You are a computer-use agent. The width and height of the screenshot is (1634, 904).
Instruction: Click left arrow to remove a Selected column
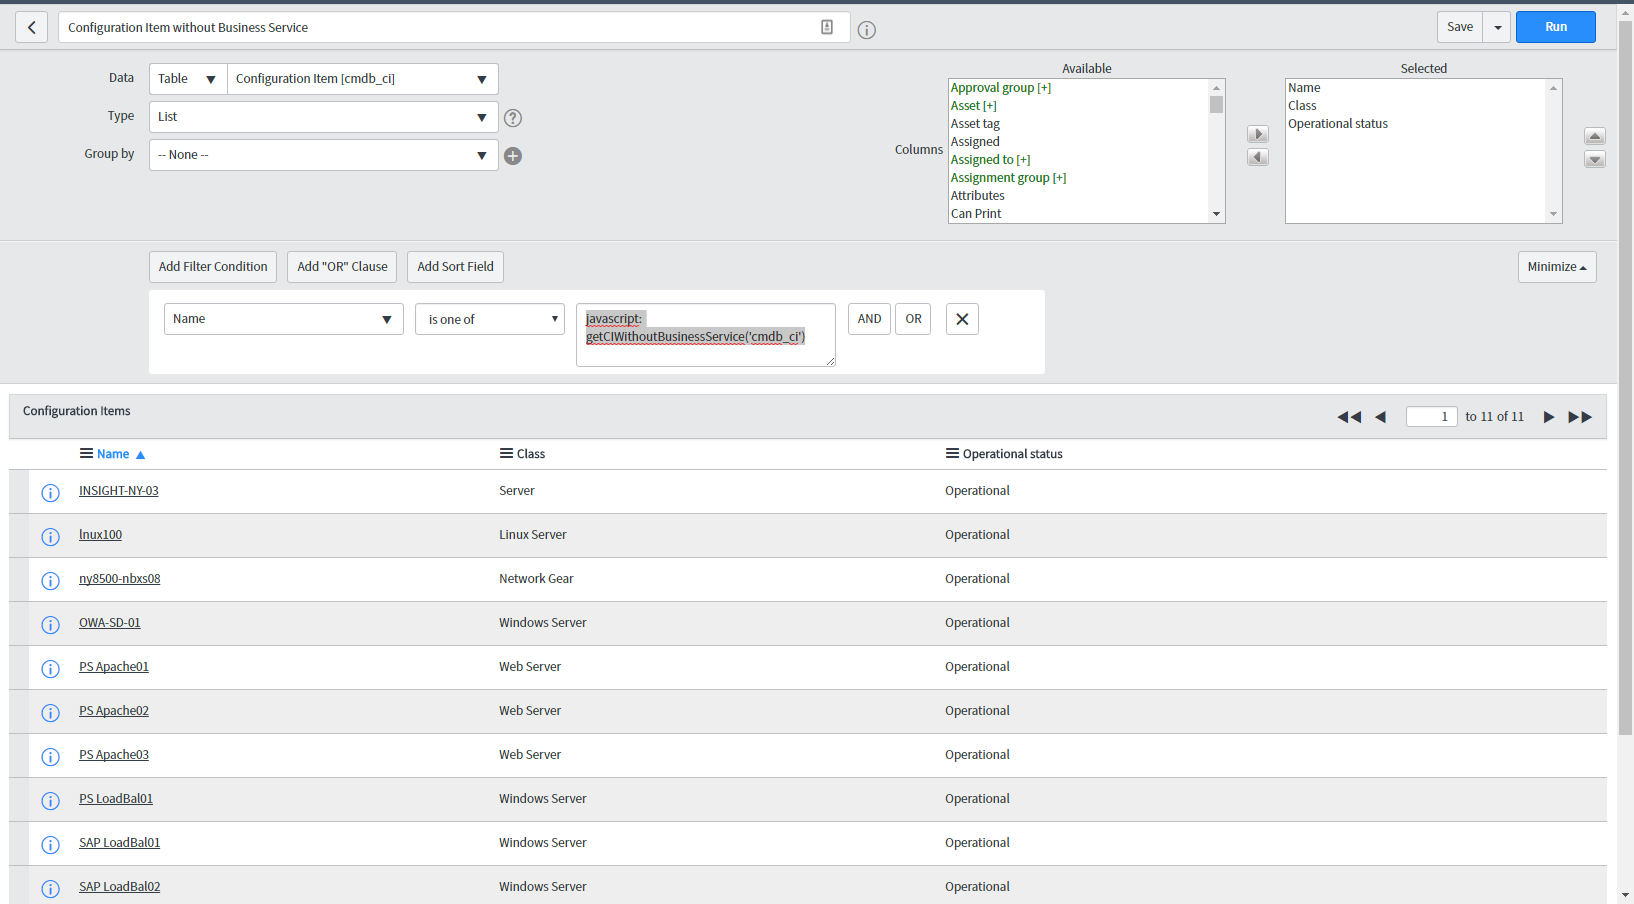pos(1257,157)
